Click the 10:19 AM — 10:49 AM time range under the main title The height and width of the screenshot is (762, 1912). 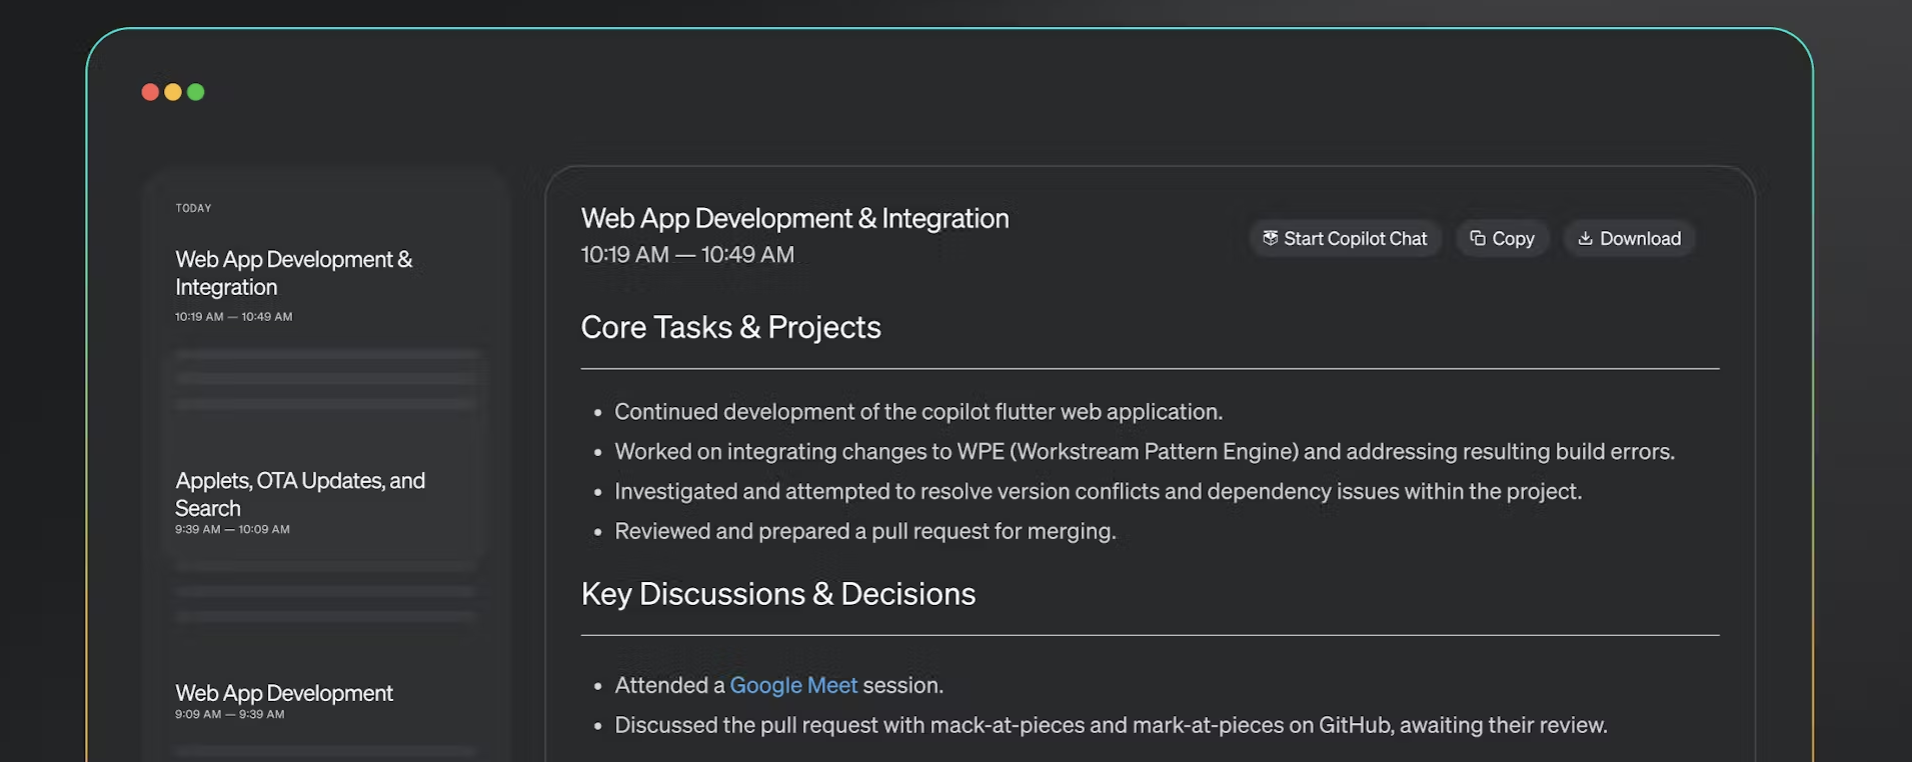pyautogui.click(x=687, y=254)
